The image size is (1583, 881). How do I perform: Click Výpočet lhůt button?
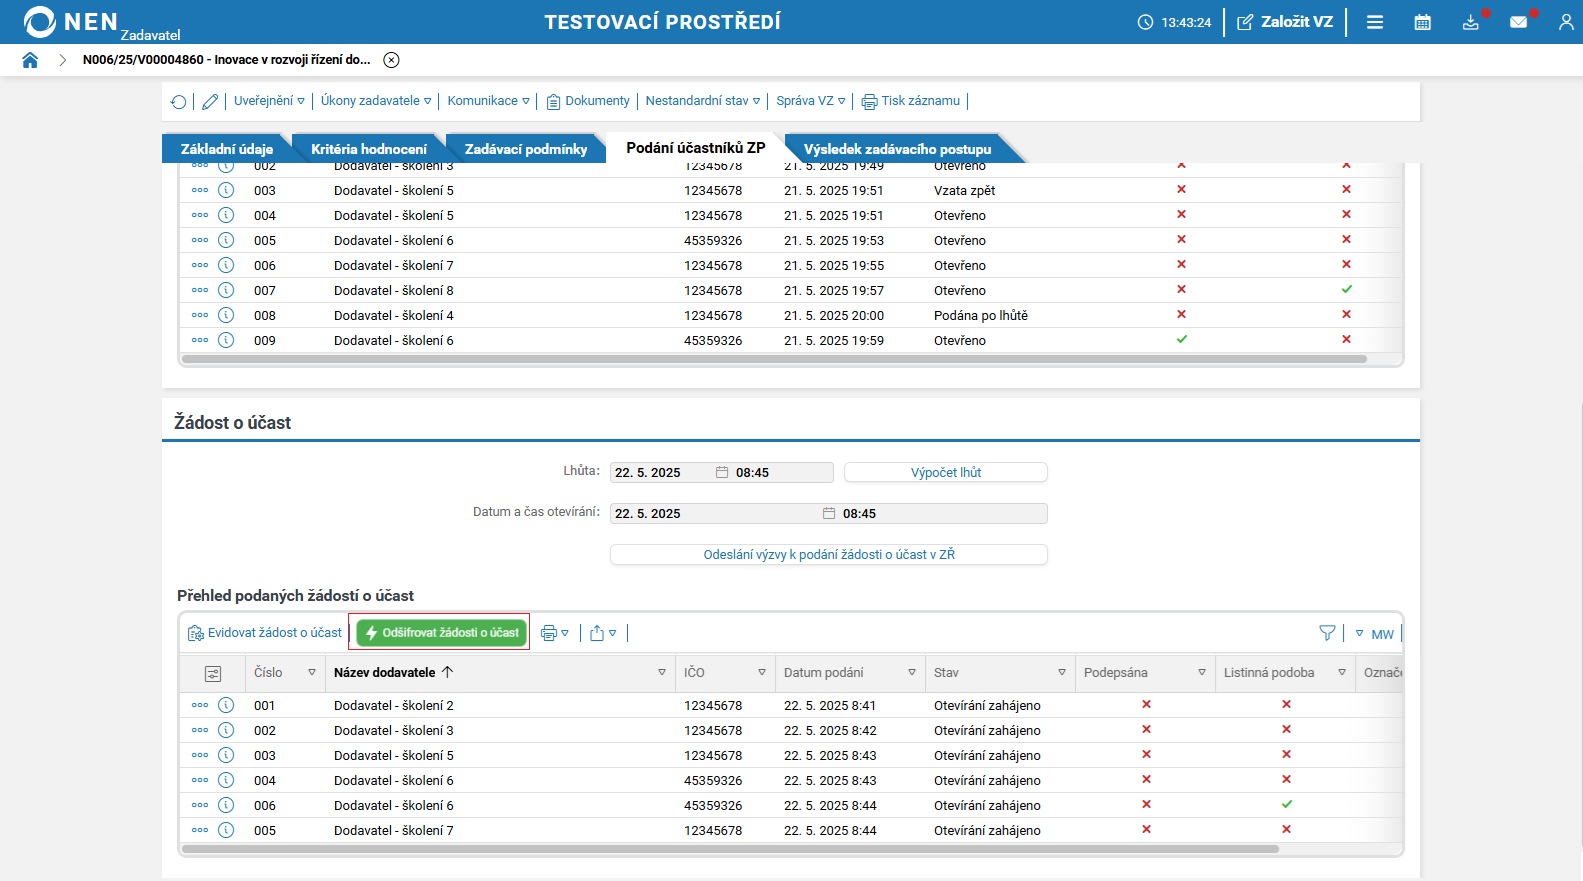[x=946, y=472]
